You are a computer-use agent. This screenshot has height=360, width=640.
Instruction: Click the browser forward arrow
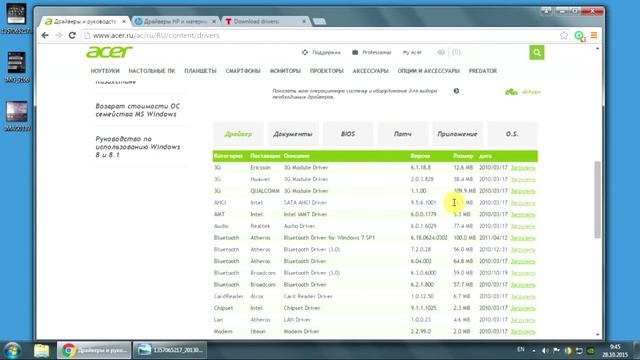pos(59,36)
